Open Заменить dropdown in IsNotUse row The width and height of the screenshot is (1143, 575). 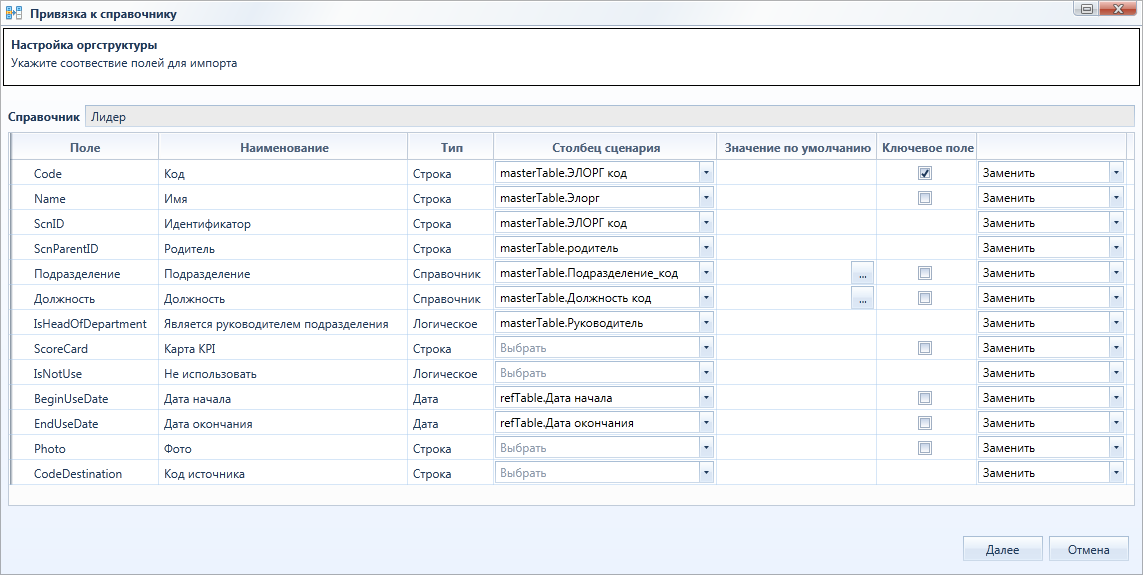tap(1116, 373)
